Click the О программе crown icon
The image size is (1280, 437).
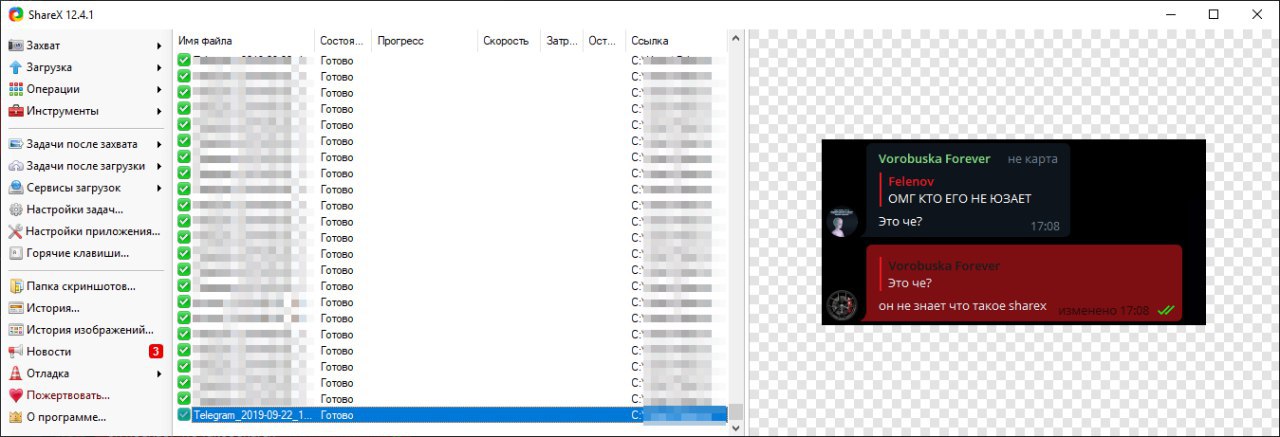16,417
